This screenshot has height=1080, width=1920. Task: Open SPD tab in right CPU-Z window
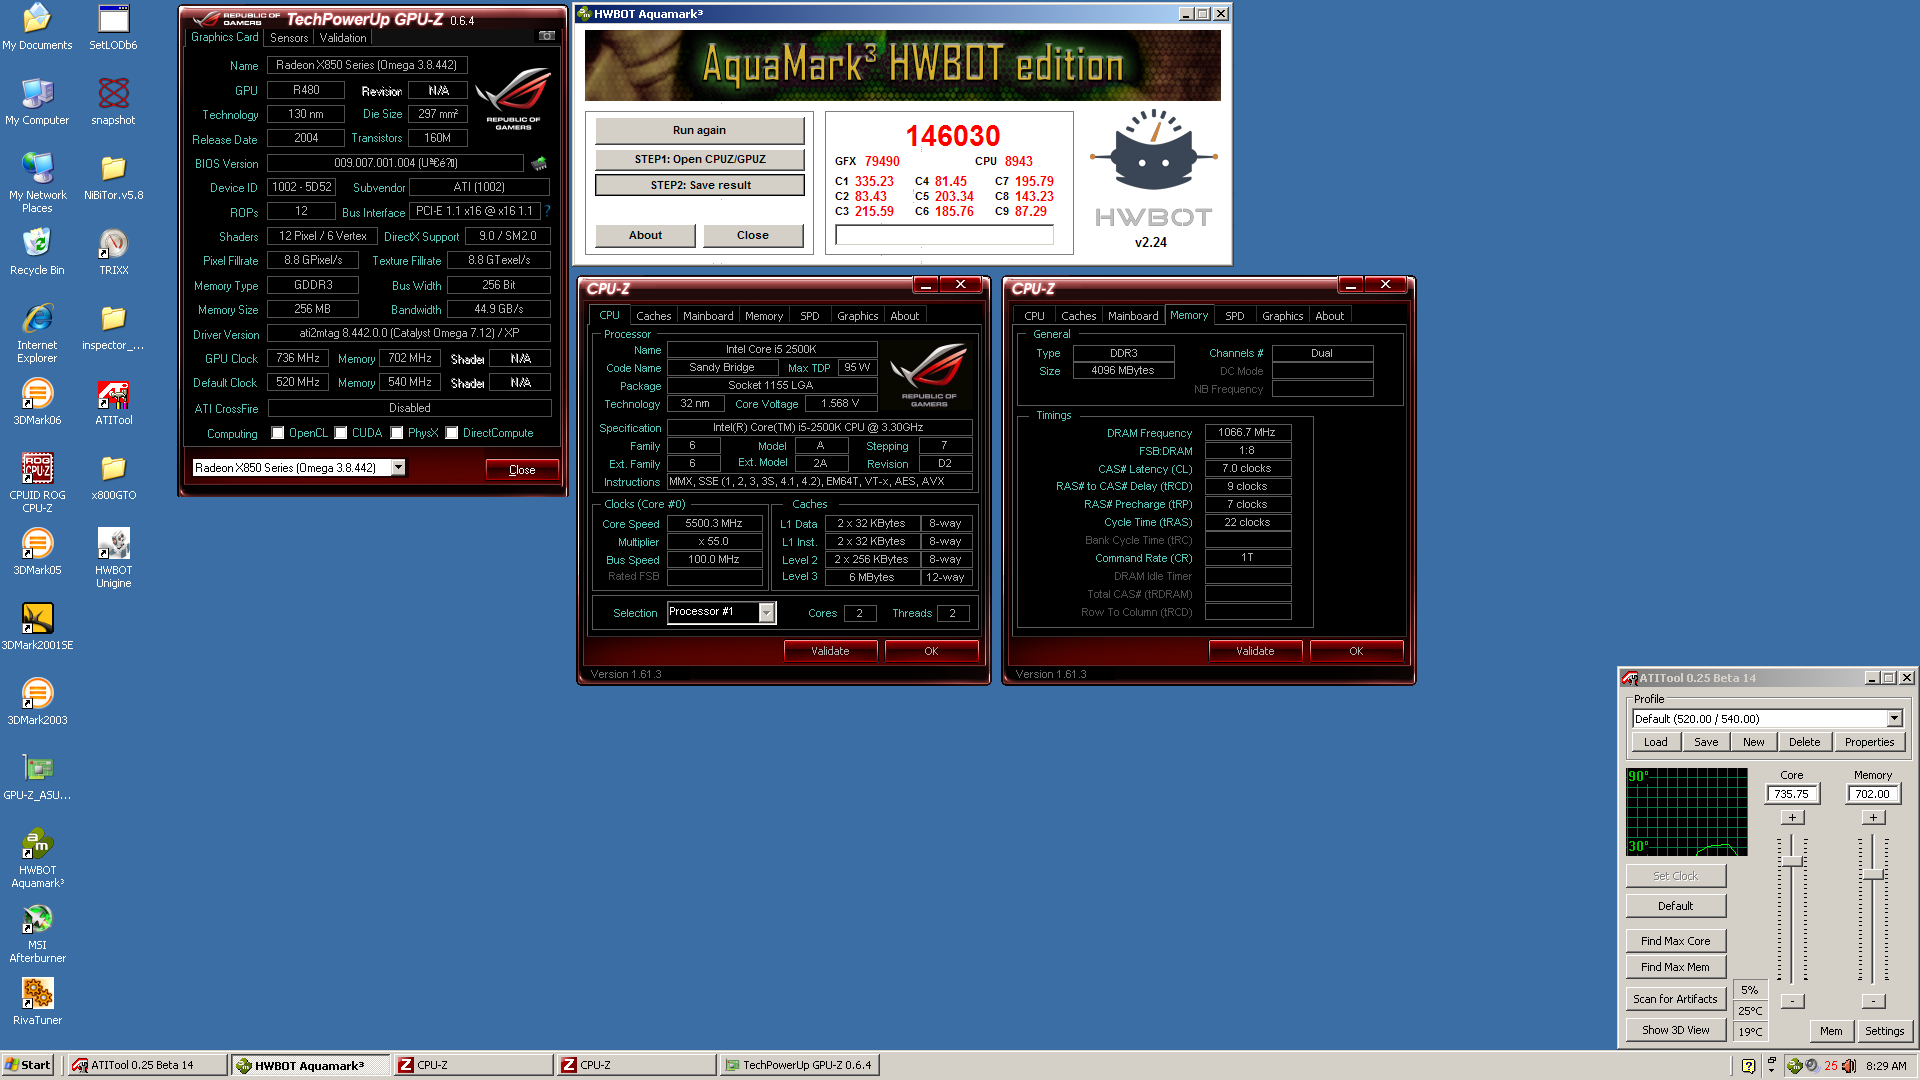(1235, 316)
